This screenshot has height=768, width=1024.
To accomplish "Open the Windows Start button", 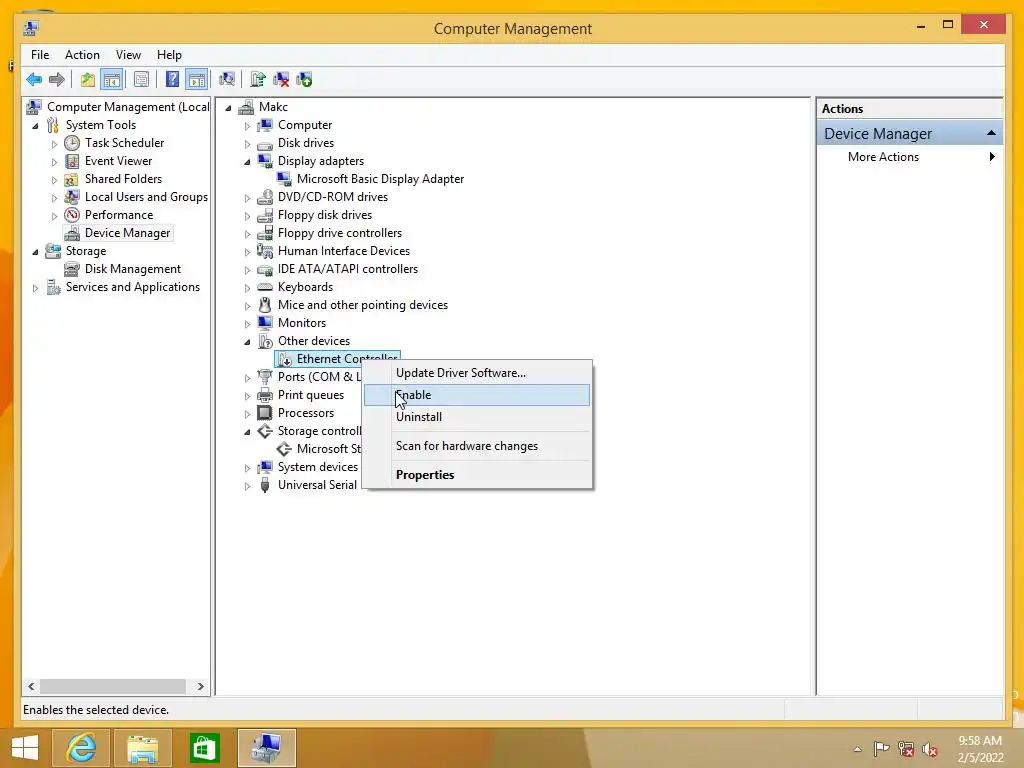I will coord(25,748).
